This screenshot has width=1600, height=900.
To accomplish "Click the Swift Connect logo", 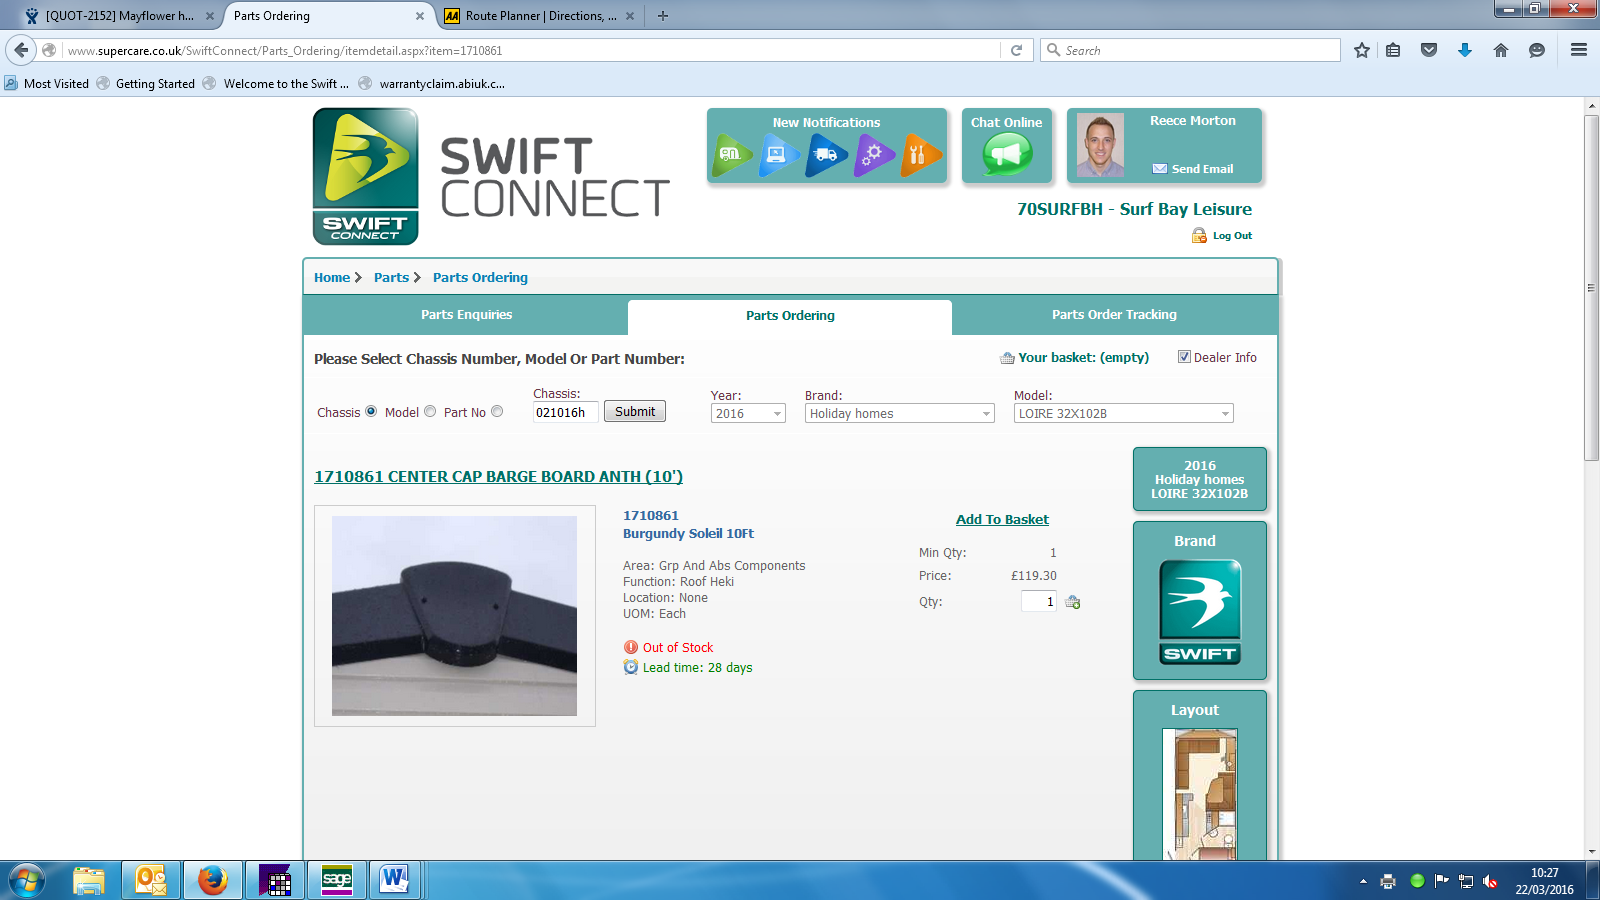I will [x=366, y=176].
